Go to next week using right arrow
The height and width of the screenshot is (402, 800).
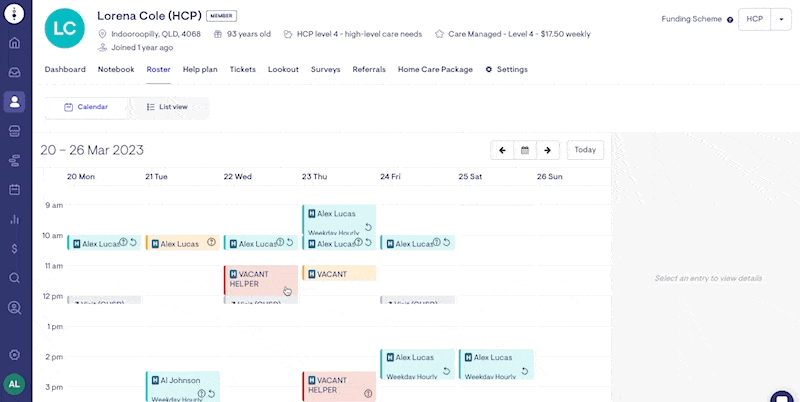coord(547,150)
